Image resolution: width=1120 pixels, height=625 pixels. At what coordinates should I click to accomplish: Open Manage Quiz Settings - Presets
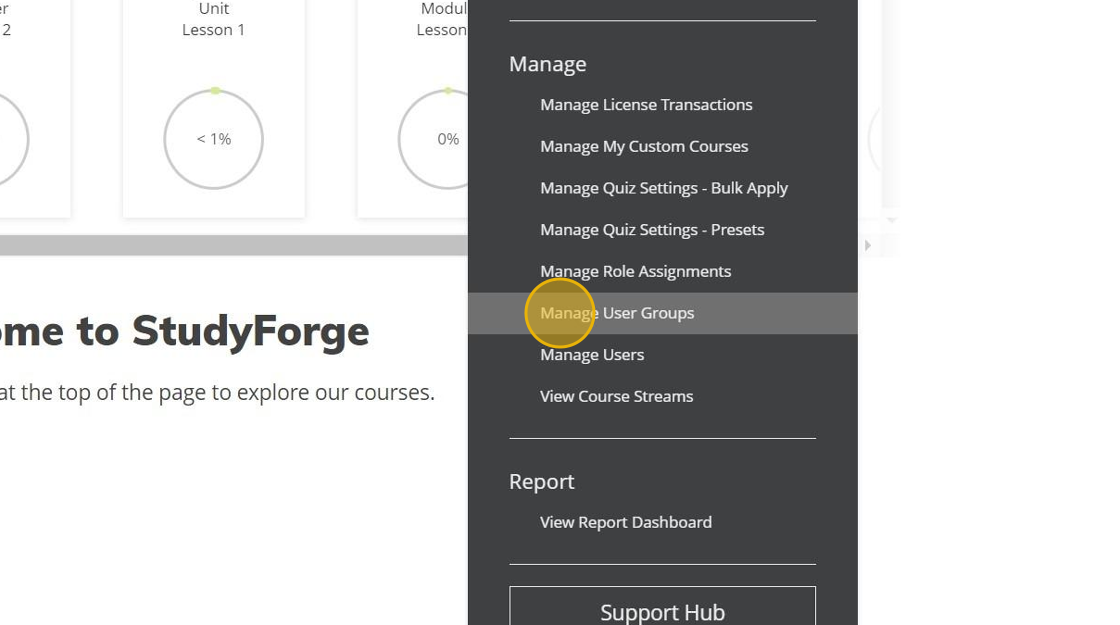[652, 230]
